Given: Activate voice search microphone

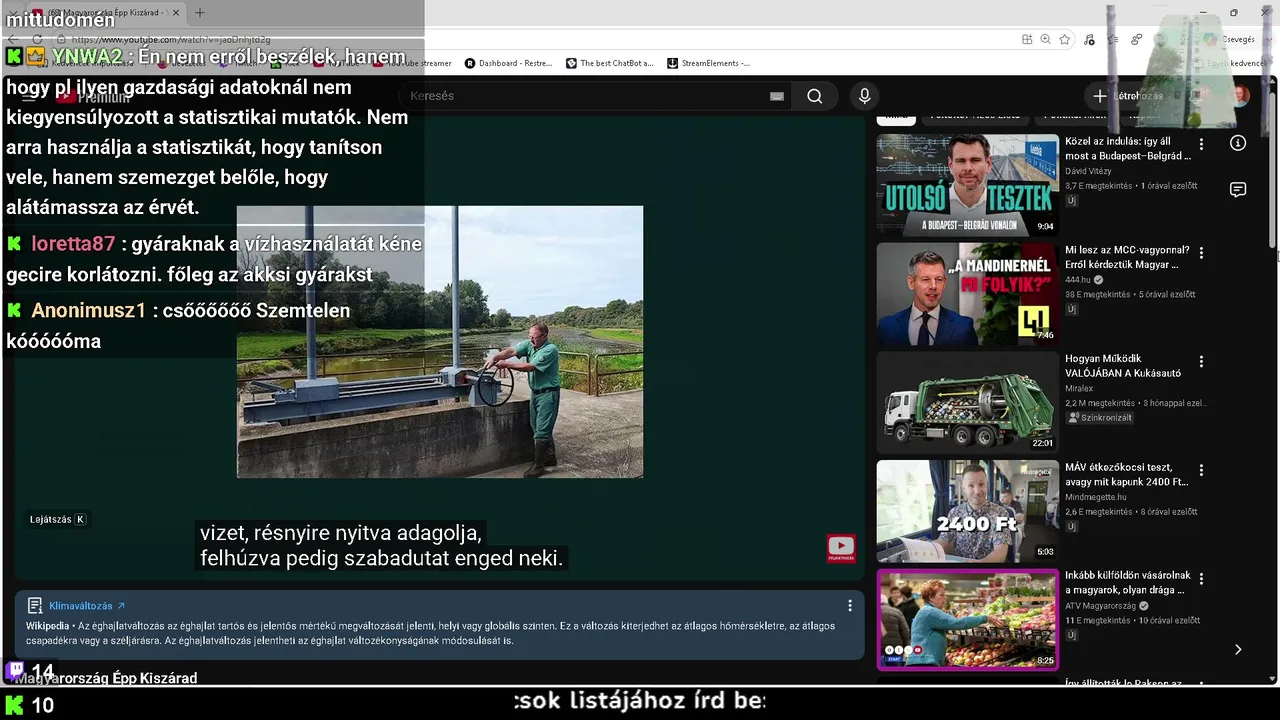Looking at the screenshot, I should pos(865,96).
